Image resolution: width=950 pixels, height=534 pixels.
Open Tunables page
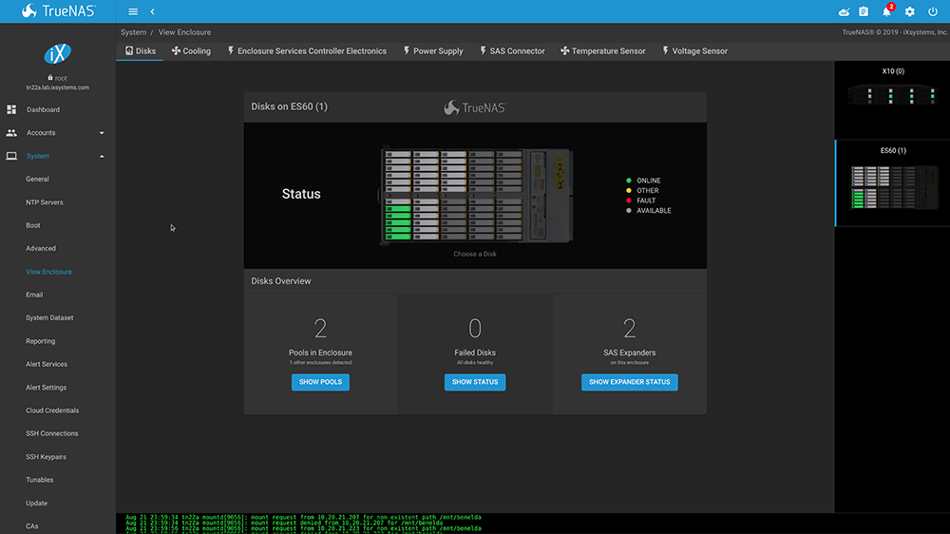click(39, 479)
